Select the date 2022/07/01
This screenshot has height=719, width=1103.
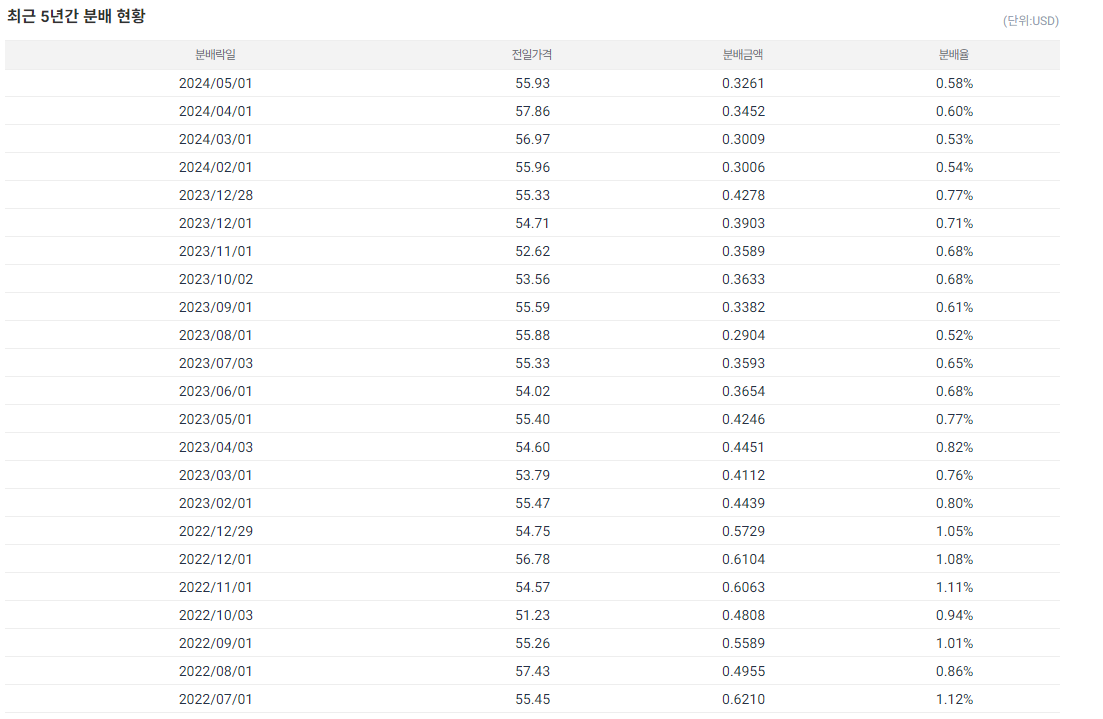click(215, 699)
